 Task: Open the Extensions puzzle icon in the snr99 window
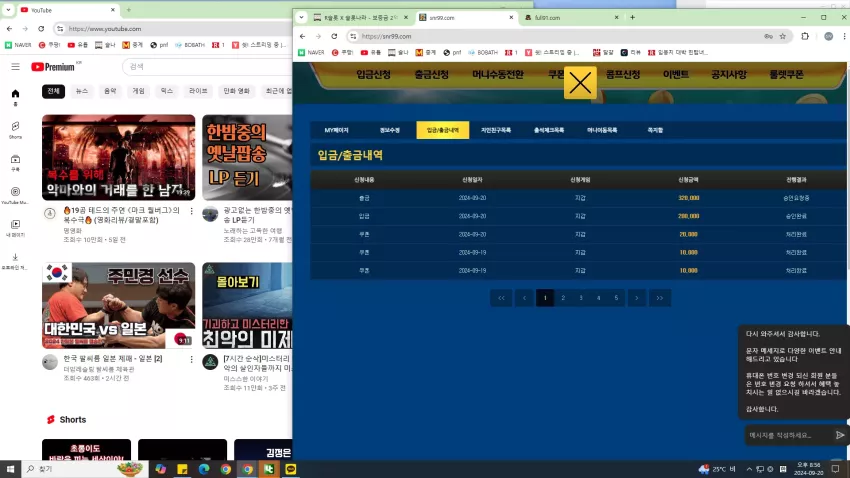point(805,36)
